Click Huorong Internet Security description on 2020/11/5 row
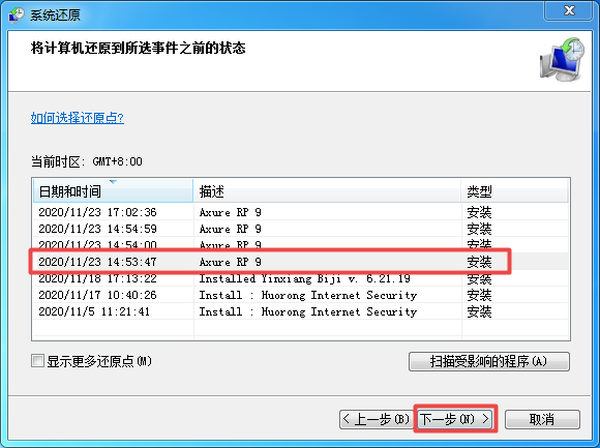600x448 pixels. click(308, 312)
